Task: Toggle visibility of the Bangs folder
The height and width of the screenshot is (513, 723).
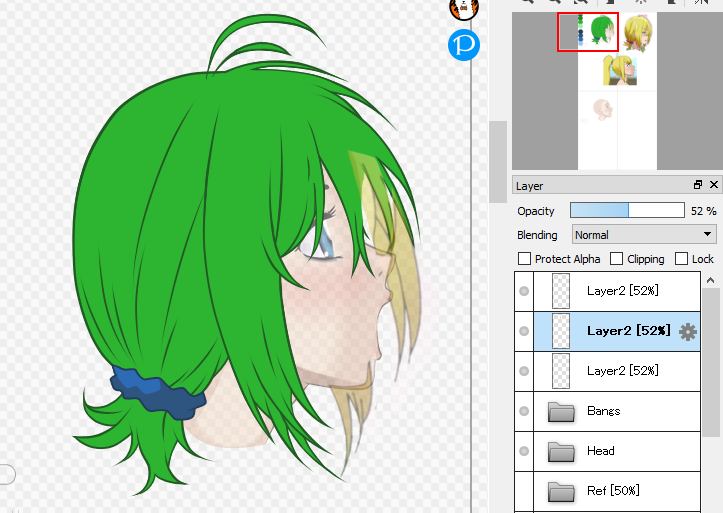Action: click(x=524, y=411)
